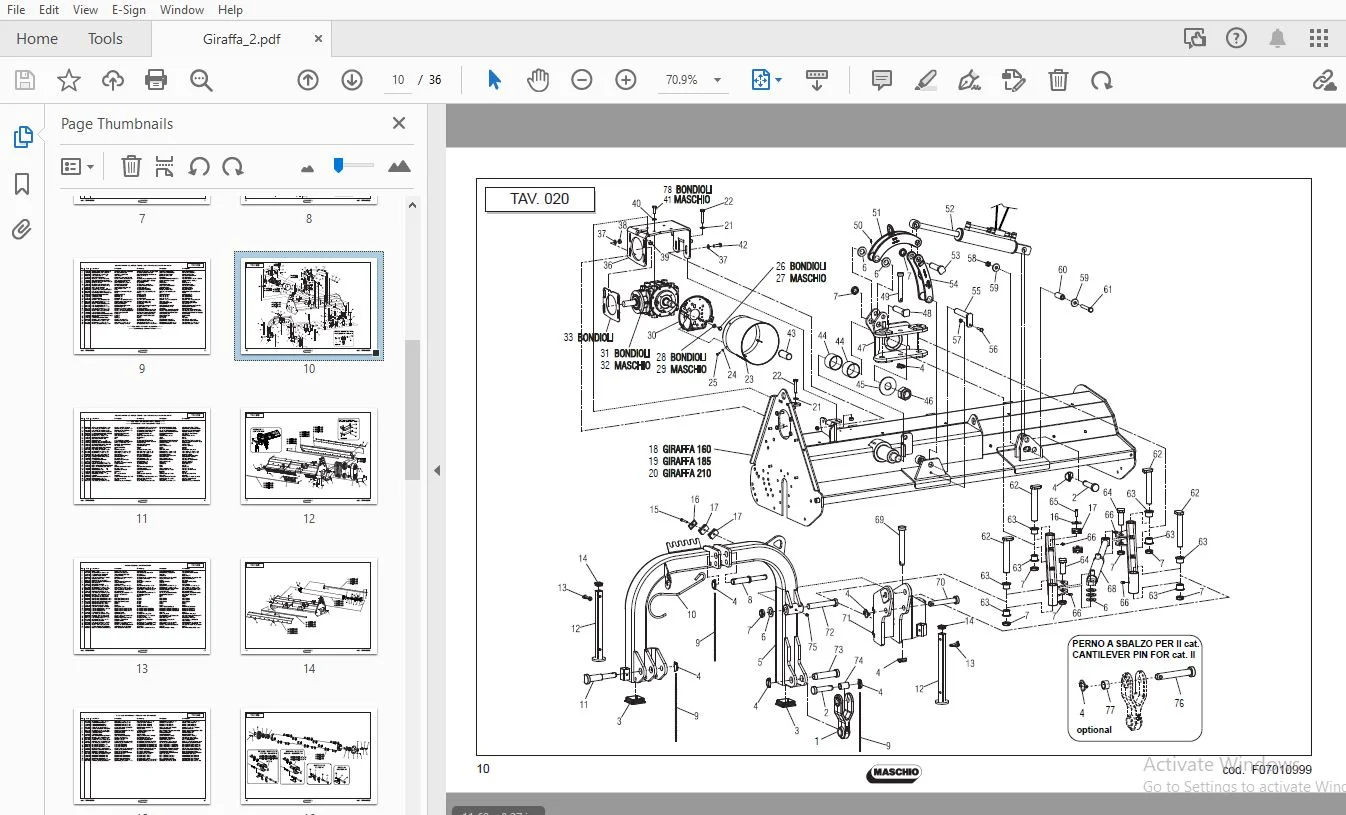Viewport: 1346px width, 815px height.
Task: Reduce thumbnail size with small mountain icon
Action: point(307,167)
